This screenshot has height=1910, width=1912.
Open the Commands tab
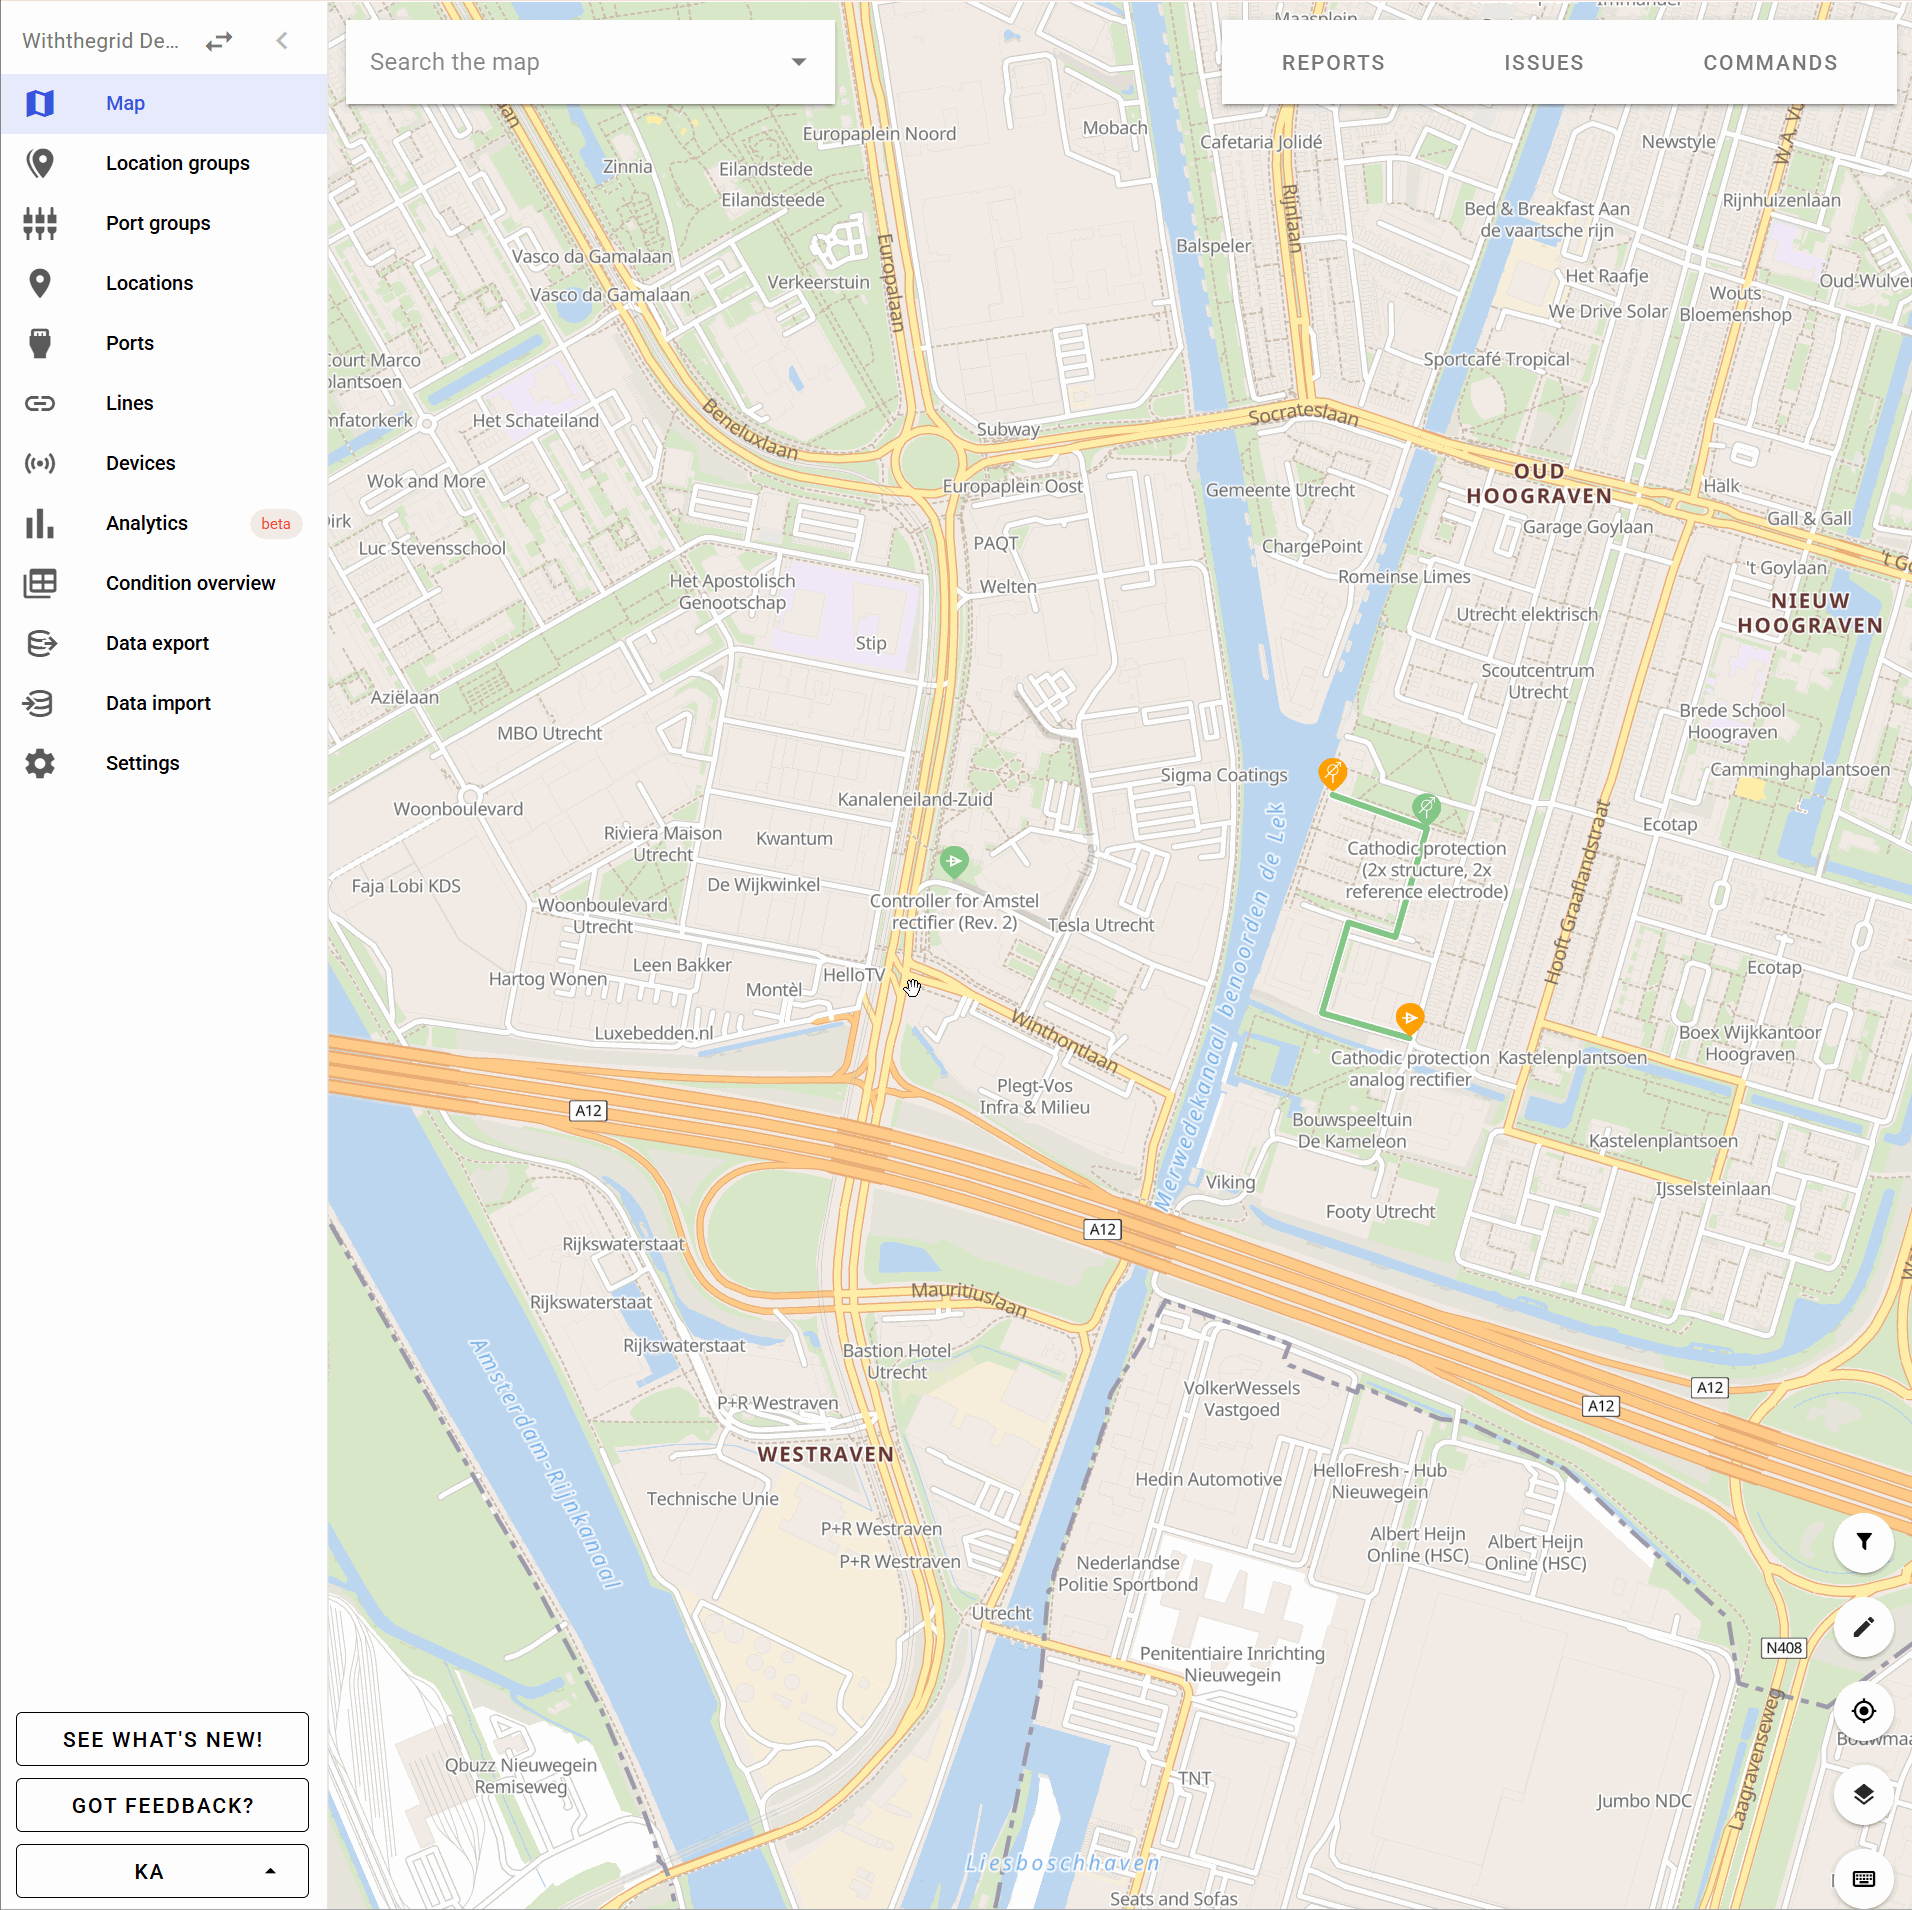tap(1770, 63)
